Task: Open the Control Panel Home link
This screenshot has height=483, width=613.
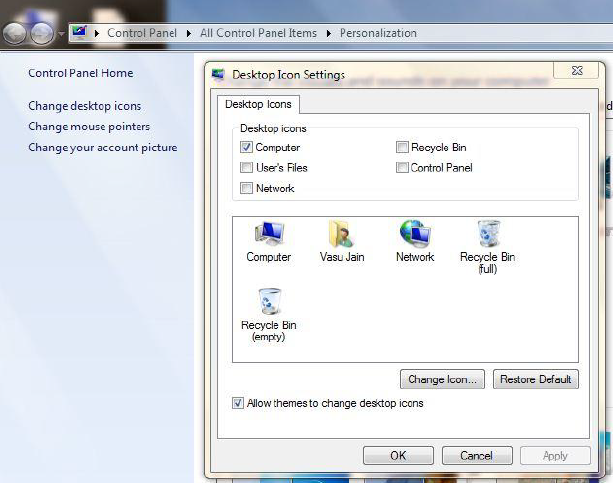Action: 81,73
